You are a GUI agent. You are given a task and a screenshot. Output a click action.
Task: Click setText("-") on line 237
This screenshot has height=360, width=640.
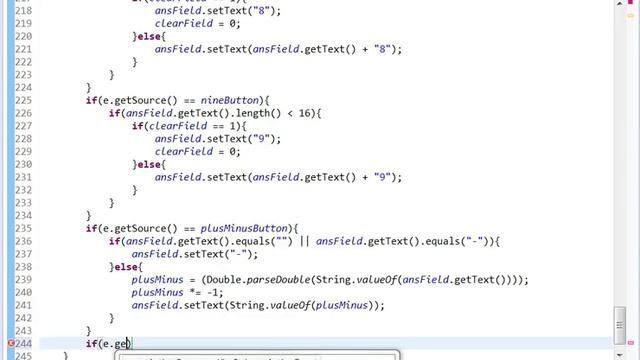tap(221, 254)
